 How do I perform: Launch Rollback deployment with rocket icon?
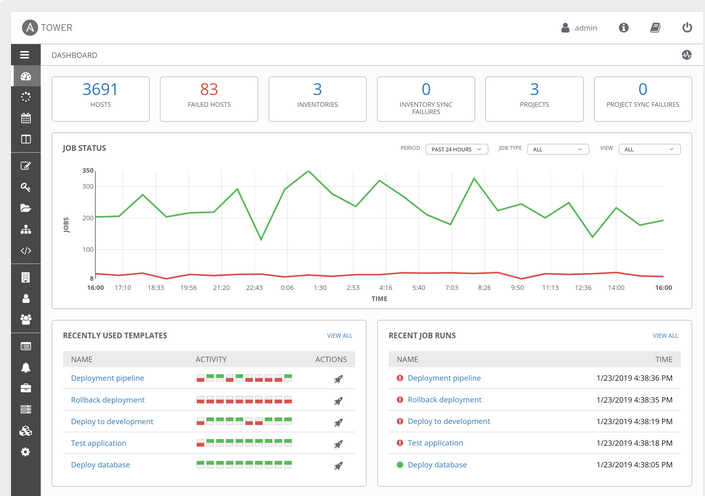pos(339,401)
